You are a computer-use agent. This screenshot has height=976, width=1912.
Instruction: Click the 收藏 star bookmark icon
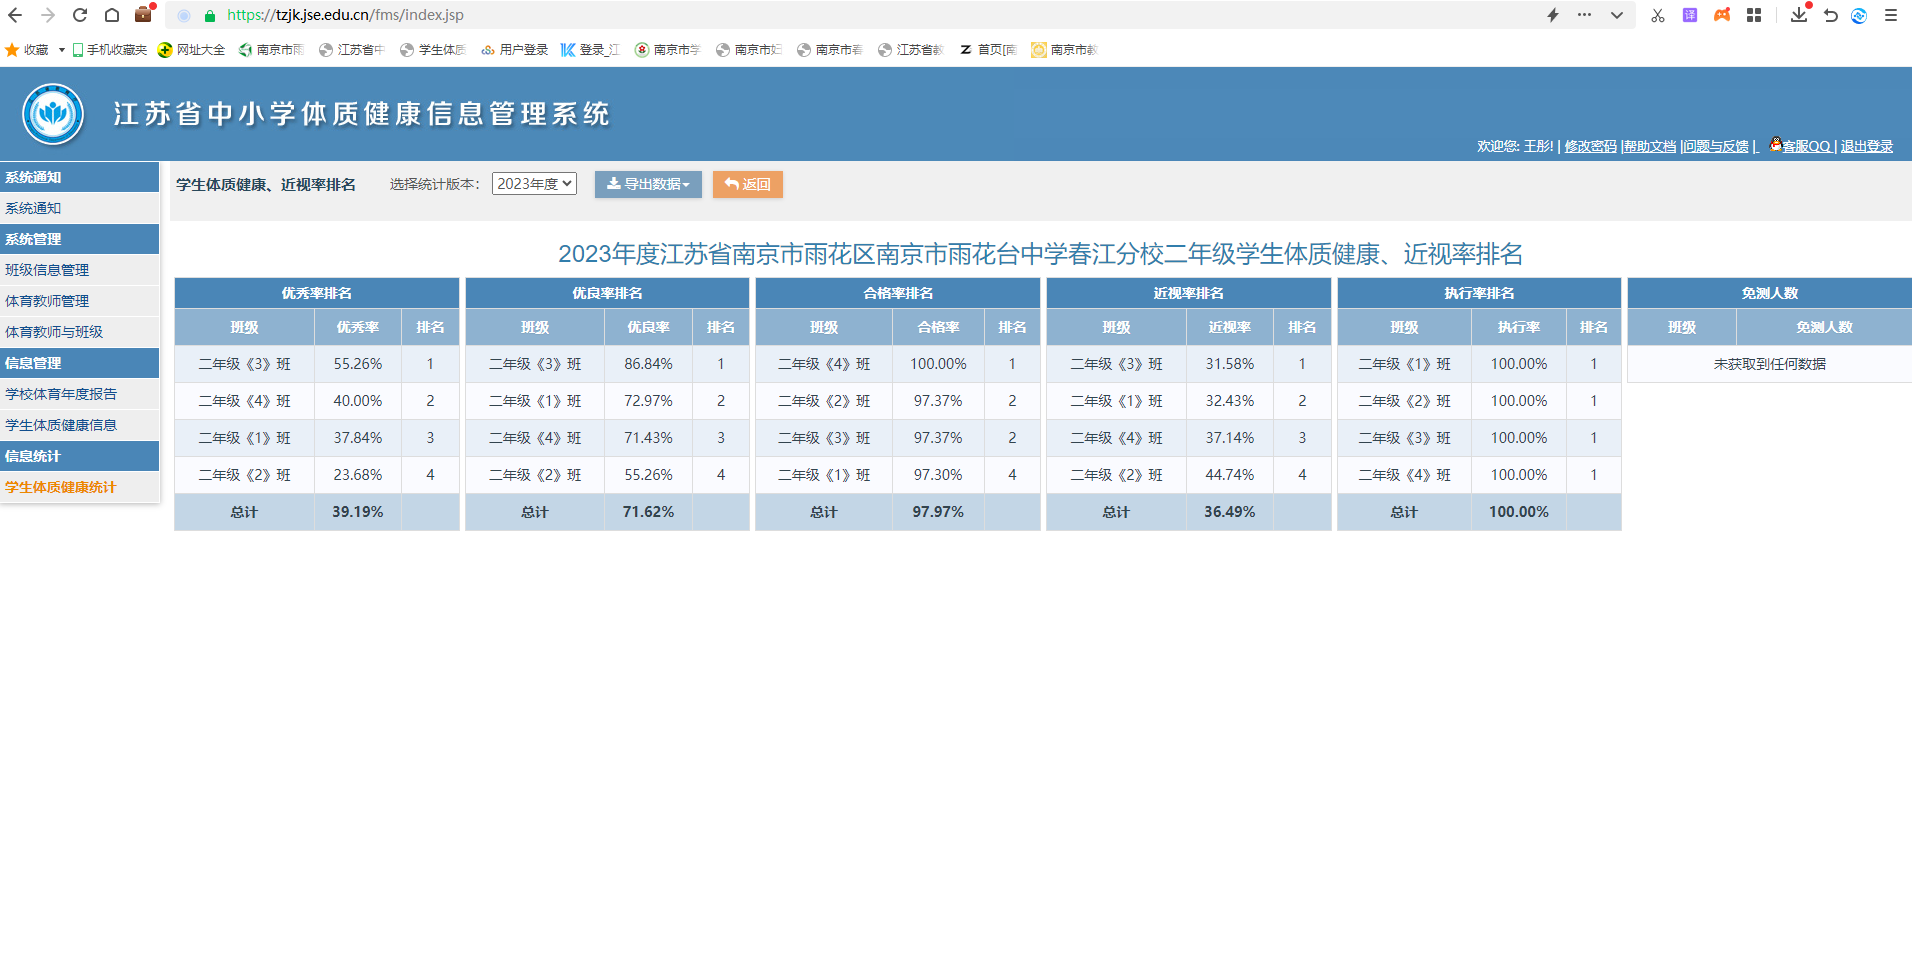coord(12,49)
